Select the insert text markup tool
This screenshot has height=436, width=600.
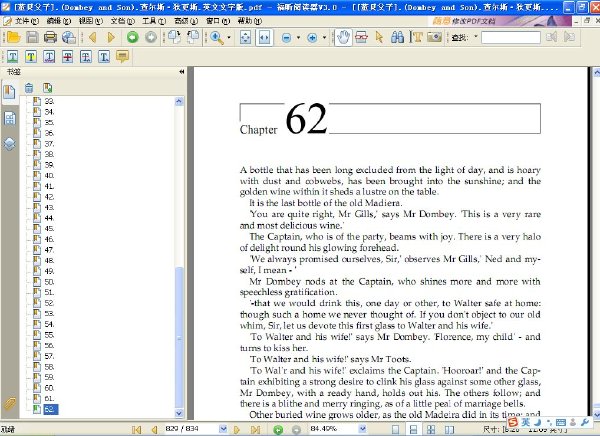pyautogui.click(x=104, y=57)
